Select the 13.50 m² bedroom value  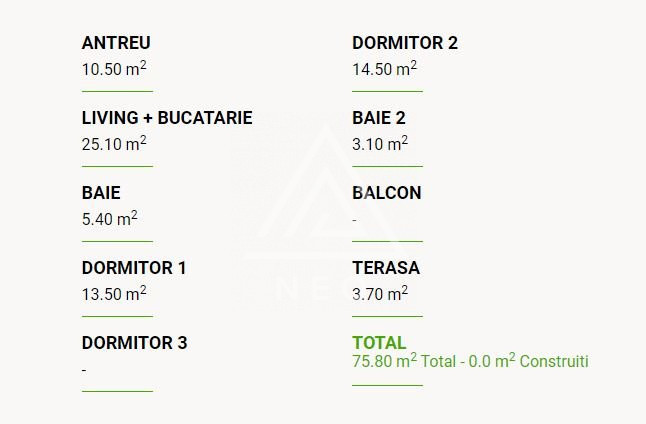point(114,294)
